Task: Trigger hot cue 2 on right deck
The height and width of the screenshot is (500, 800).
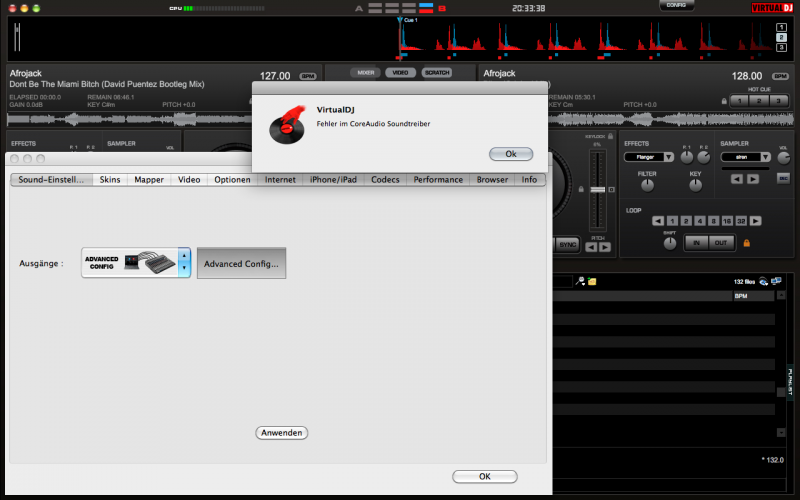Action: 759,101
